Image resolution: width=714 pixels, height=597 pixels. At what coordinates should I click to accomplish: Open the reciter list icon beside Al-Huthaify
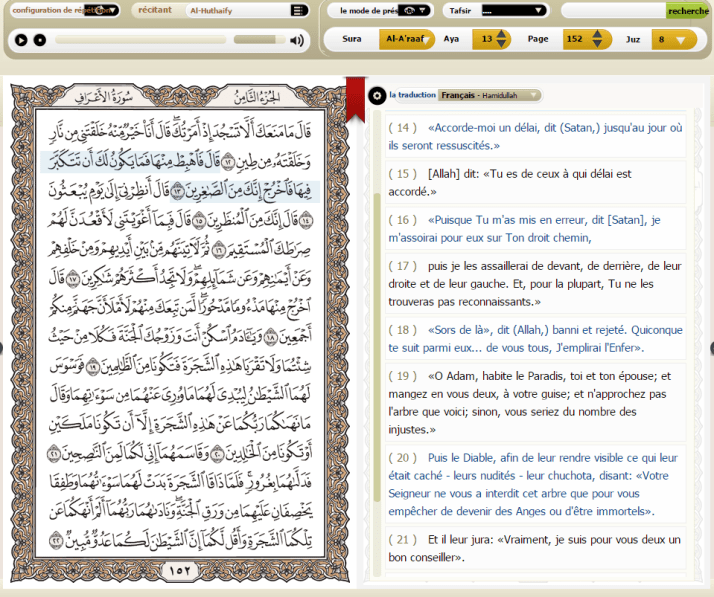click(x=298, y=11)
